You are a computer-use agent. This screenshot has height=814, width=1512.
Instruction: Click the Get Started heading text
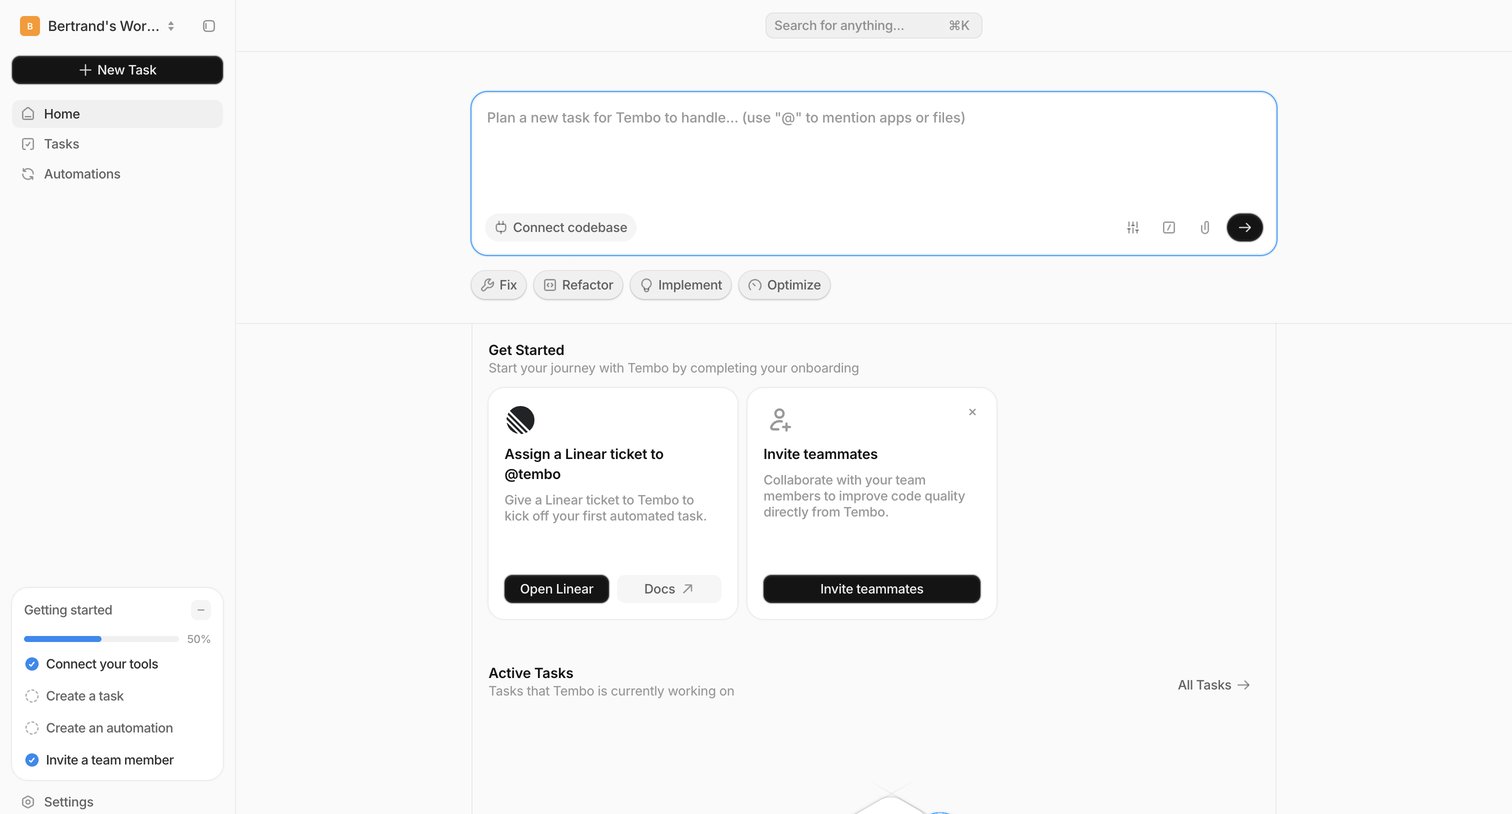coord(526,350)
